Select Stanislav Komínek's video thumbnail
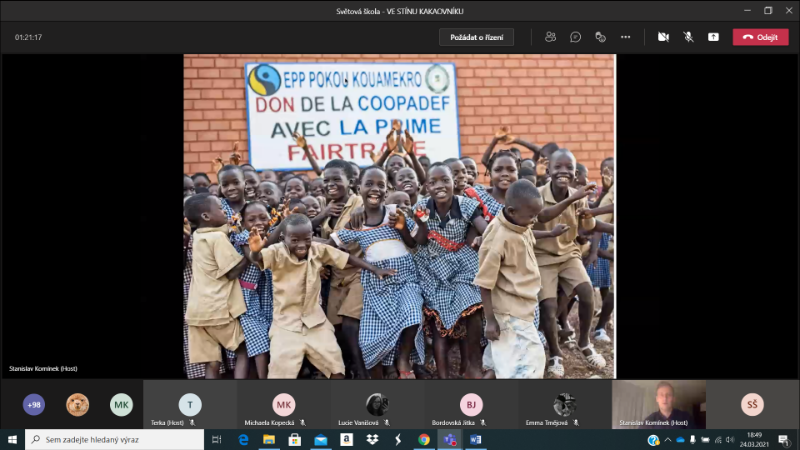This screenshot has width=800, height=450. pos(658,405)
